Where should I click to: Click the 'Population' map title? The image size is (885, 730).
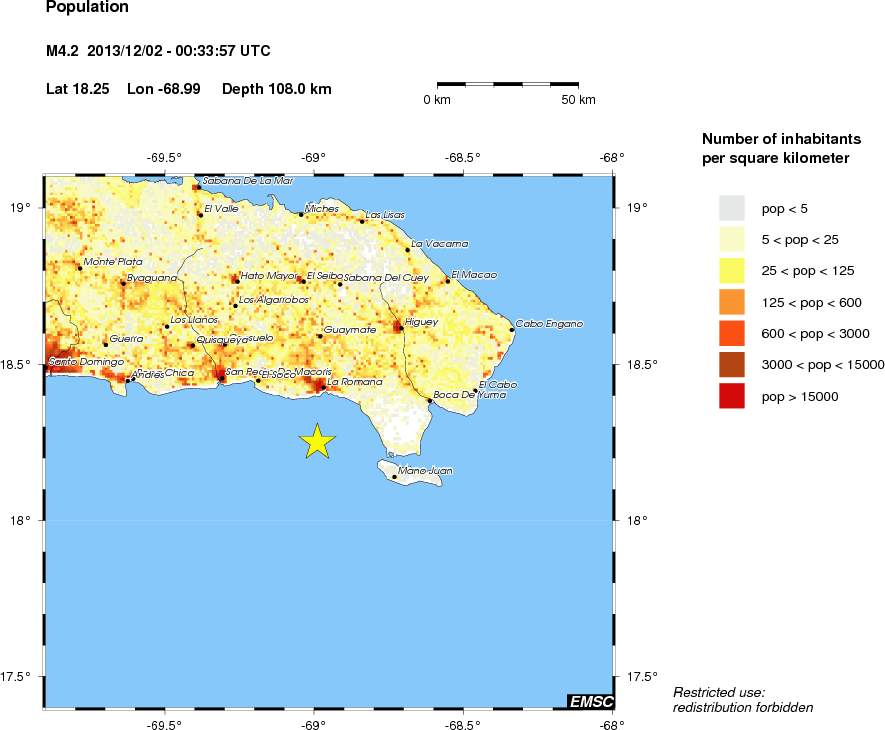point(87,7)
